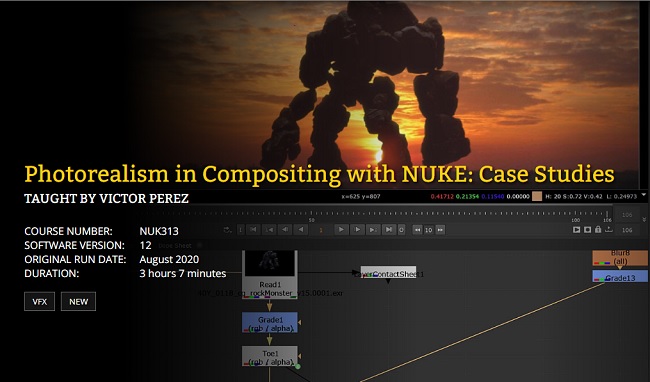Select the Grade1 node
This screenshot has width=650, height=382.
[269, 322]
